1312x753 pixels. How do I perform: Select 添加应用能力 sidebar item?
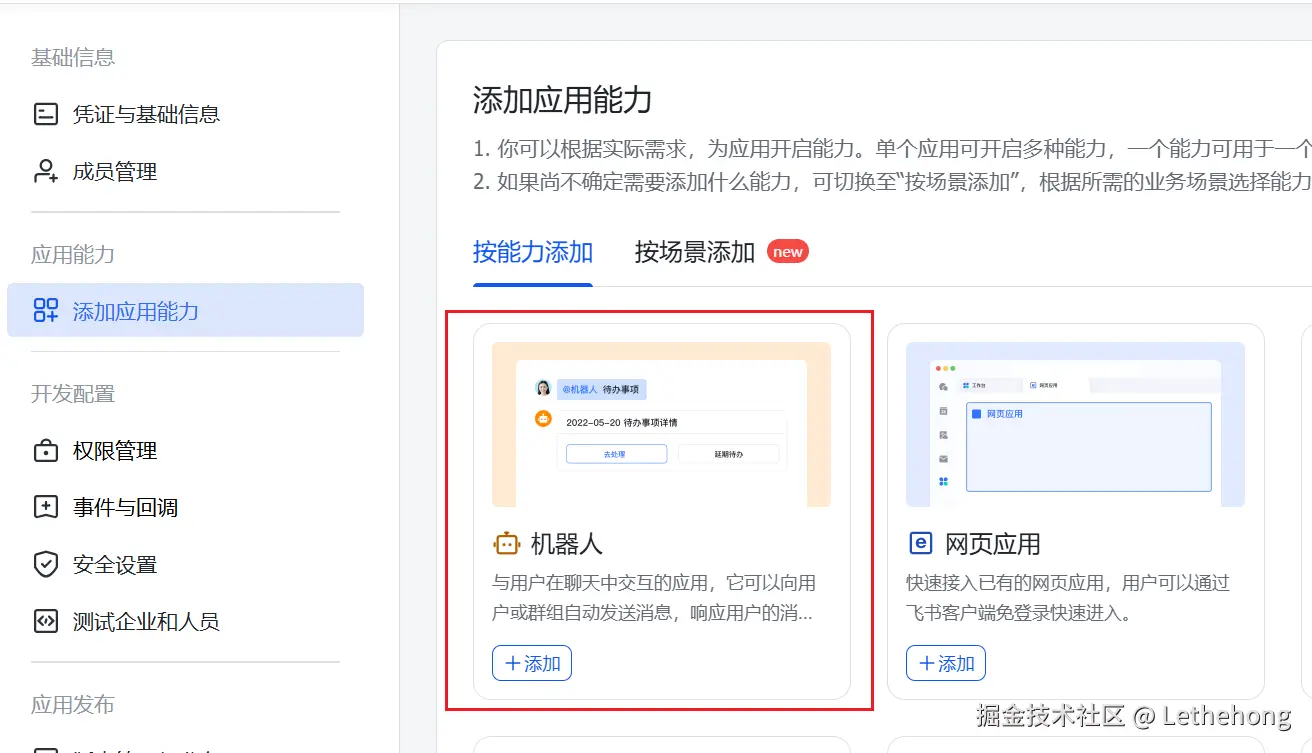(185, 310)
